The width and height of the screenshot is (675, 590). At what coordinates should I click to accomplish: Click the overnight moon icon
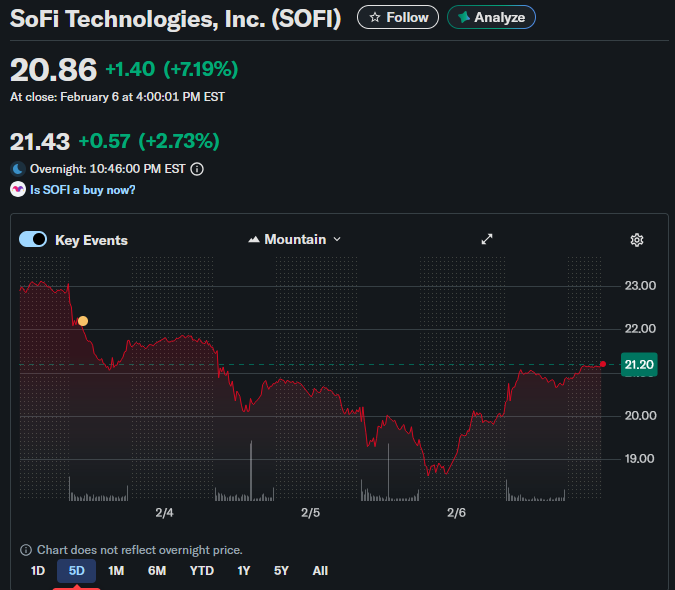18,169
